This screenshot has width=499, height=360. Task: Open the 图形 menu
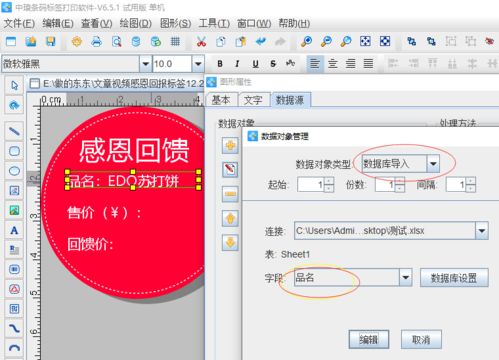click(175, 23)
